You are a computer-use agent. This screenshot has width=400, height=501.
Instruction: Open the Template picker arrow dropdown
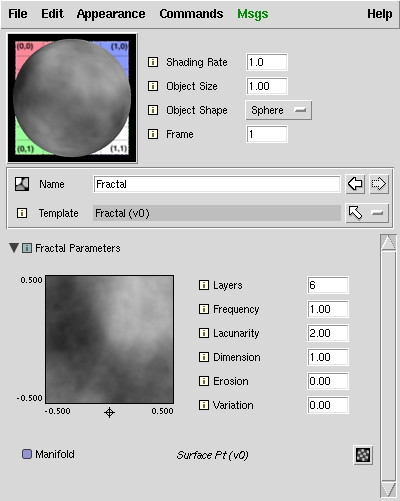click(x=367, y=213)
